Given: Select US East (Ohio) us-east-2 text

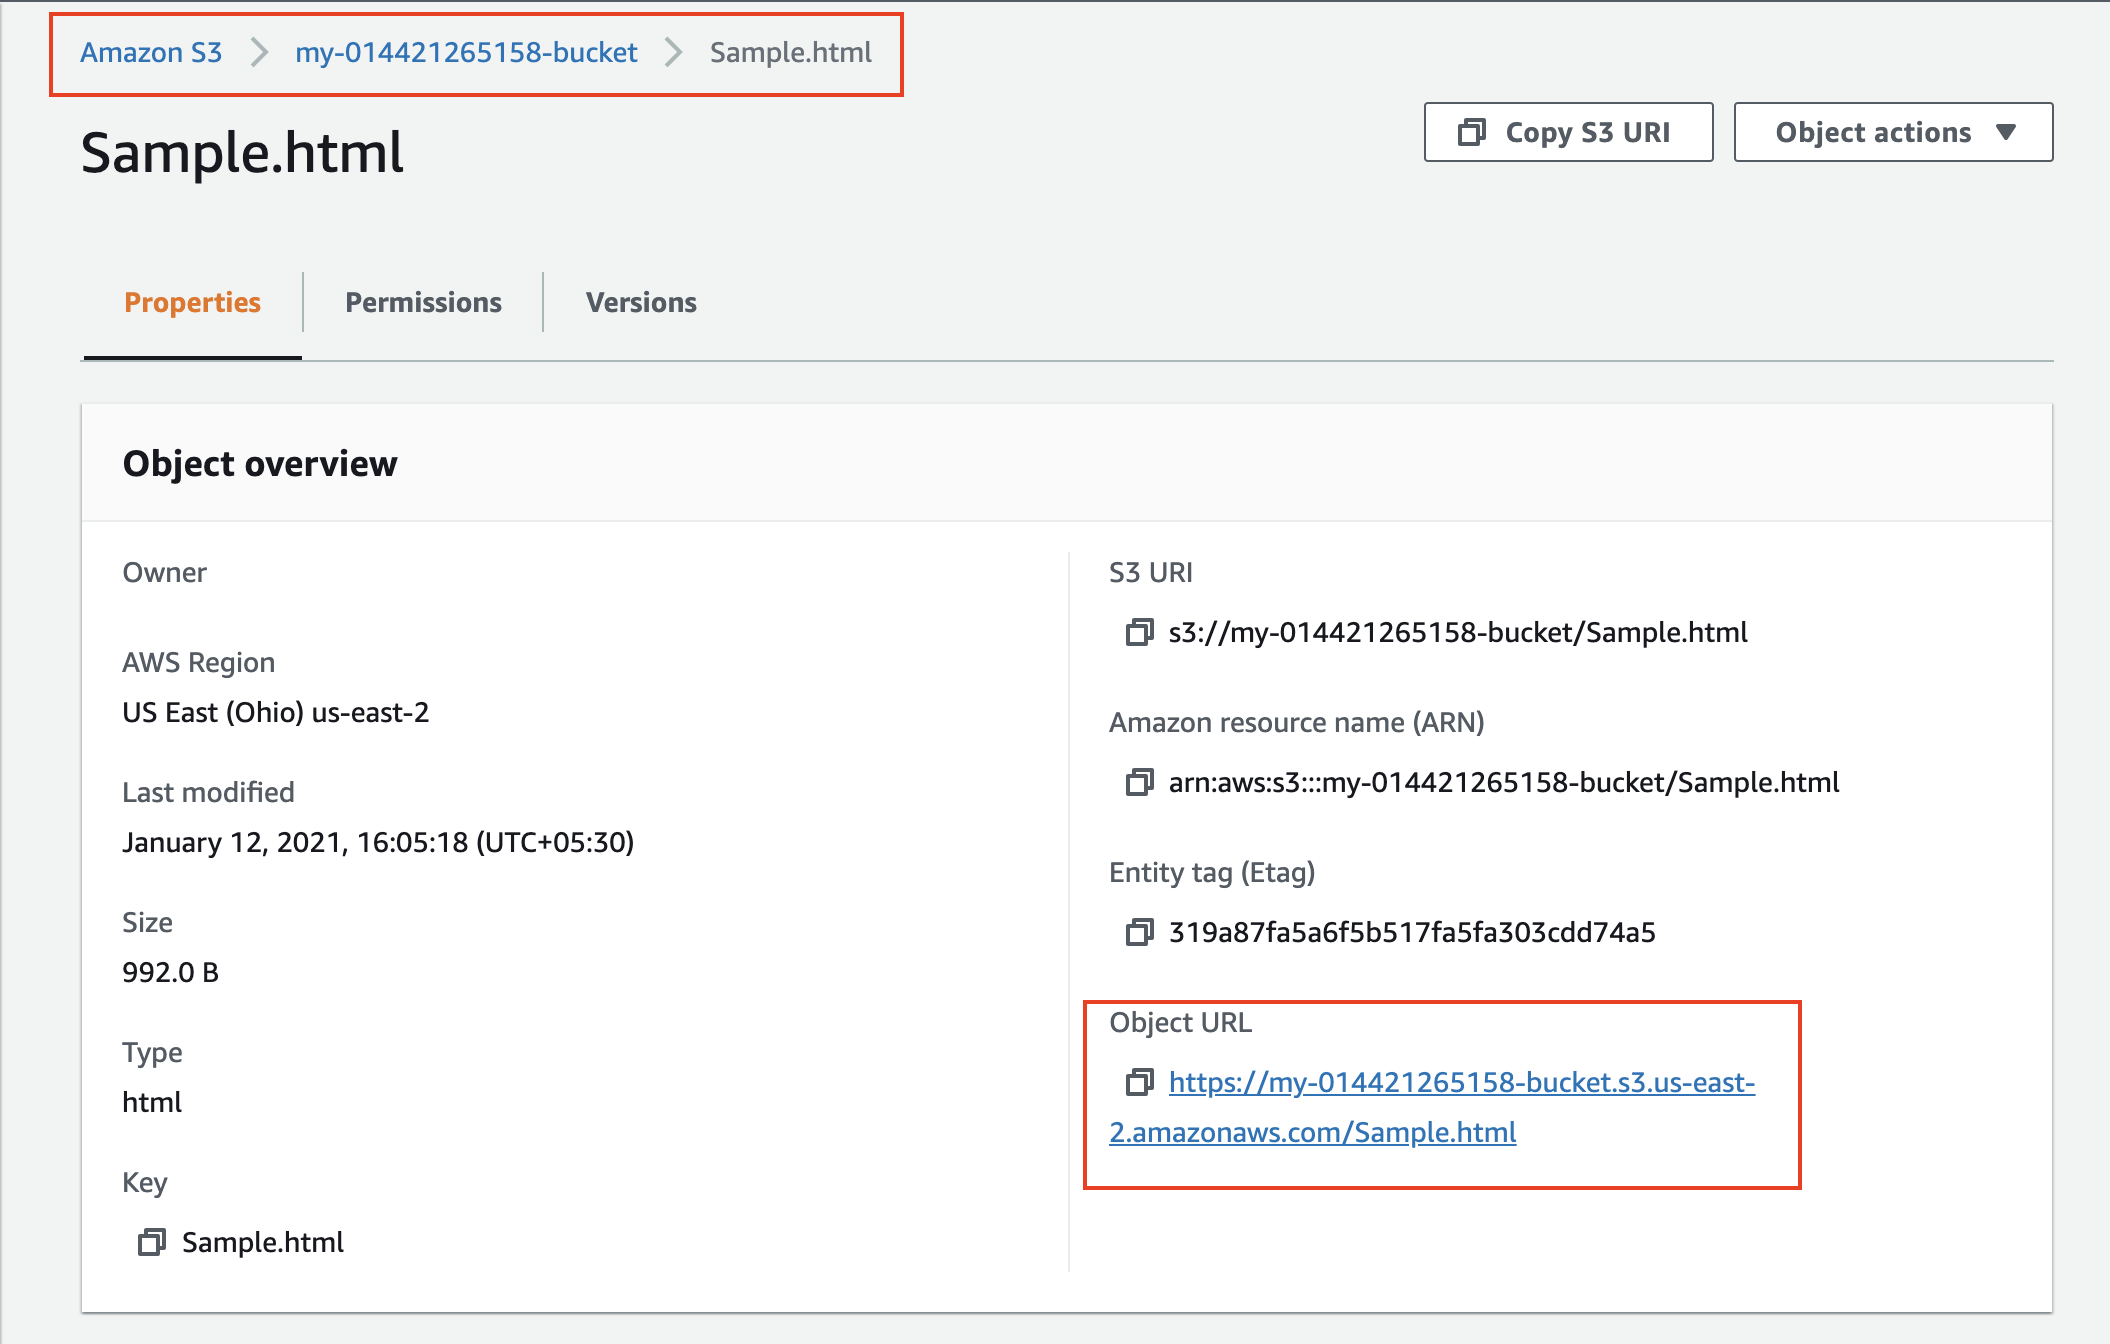Looking at the screenshot, I should click(x=276, y=712).
